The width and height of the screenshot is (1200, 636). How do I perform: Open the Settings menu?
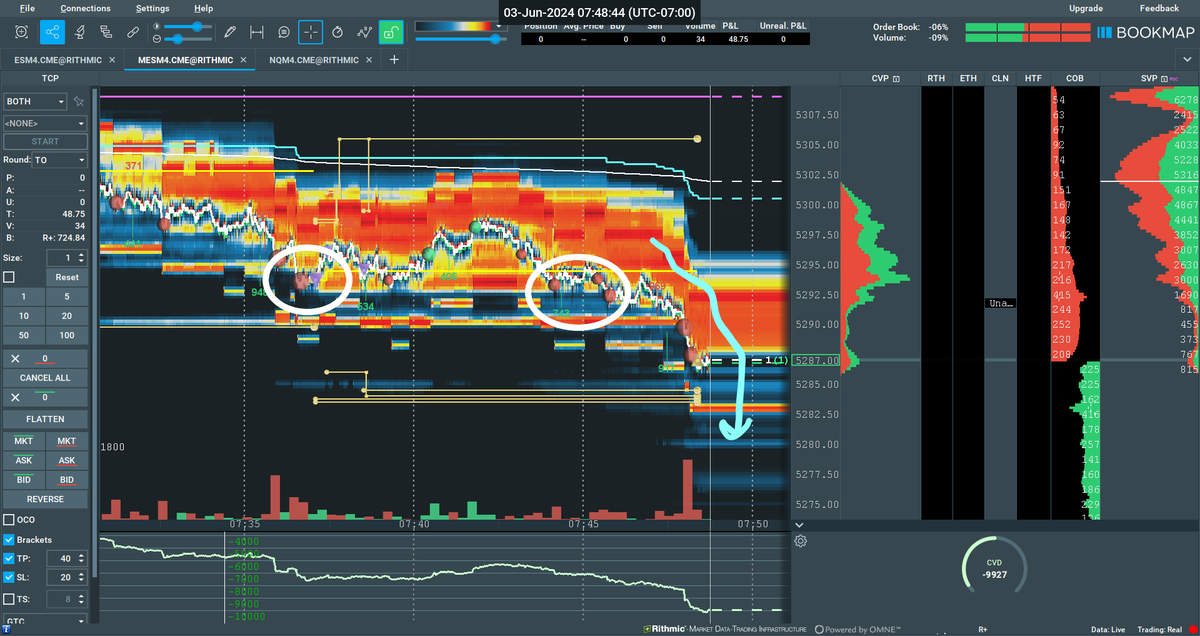click(153, 8)
